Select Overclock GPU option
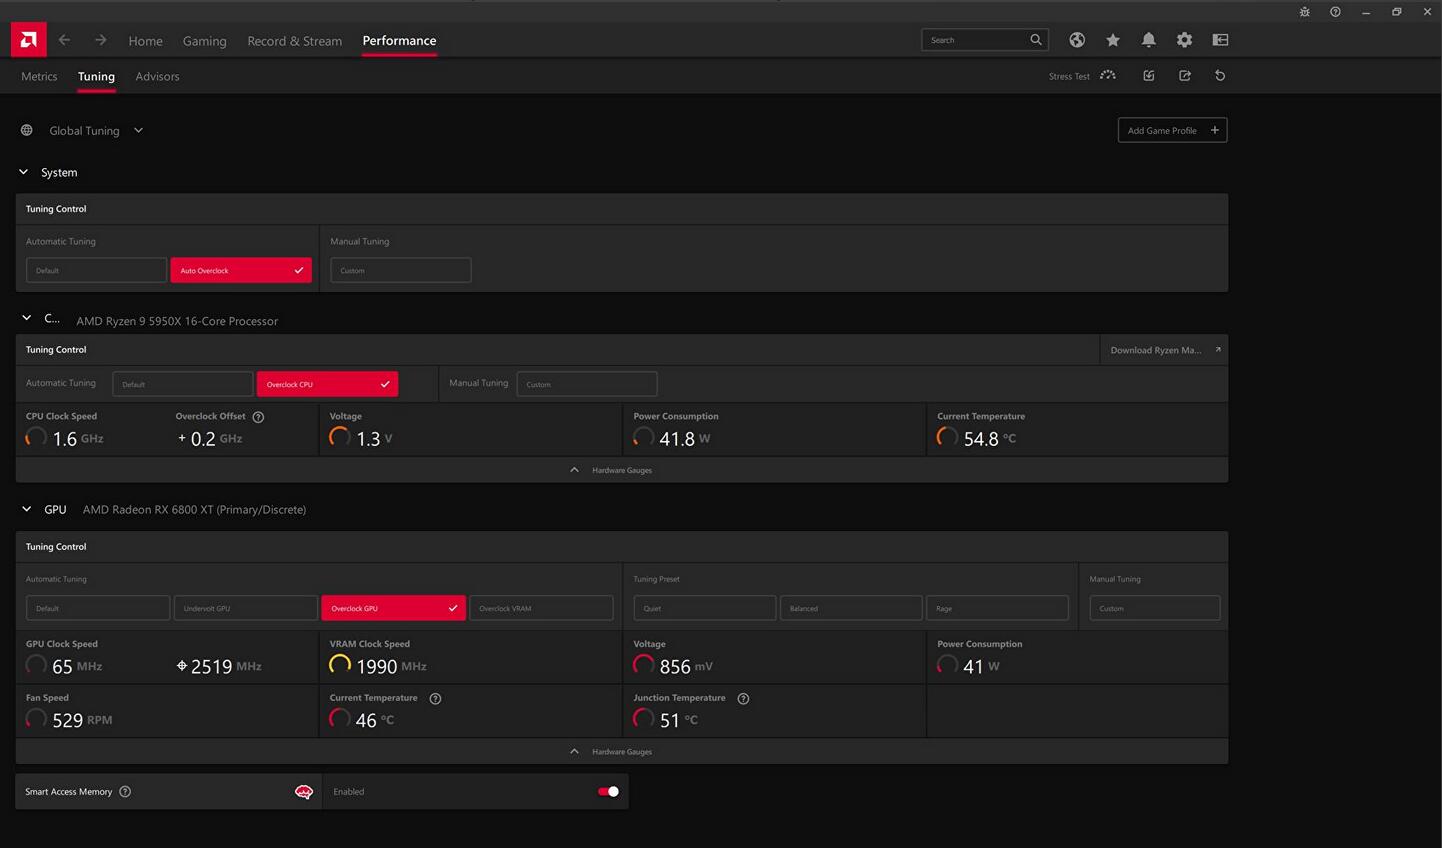Screen dimensions: 1442x848 [x=393, y=608]
